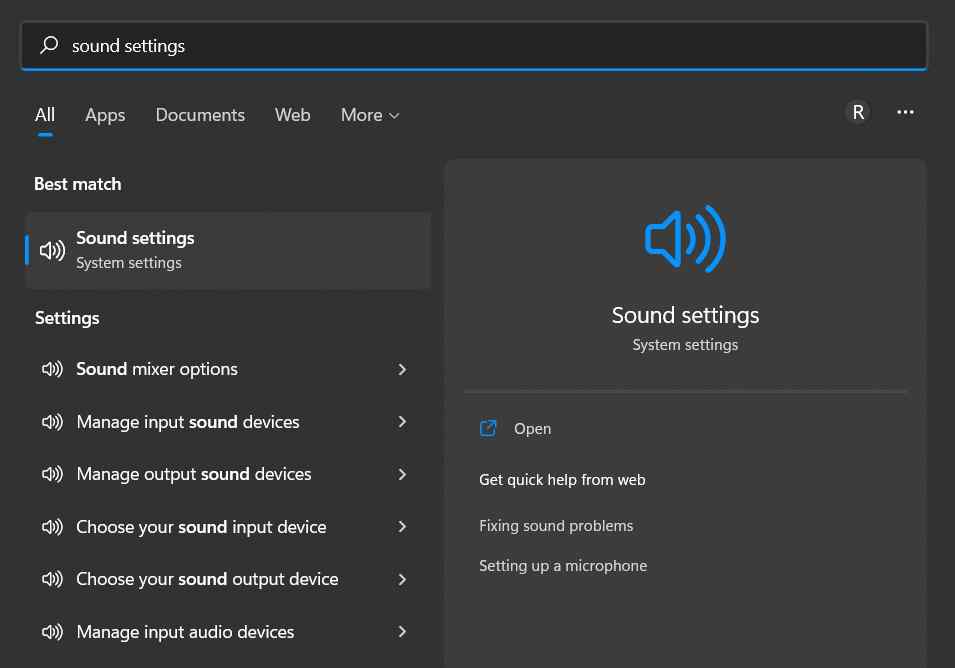Click speaker icon next to Choose your sound input device
955x668 pixels.
click(x=52, y=527)
